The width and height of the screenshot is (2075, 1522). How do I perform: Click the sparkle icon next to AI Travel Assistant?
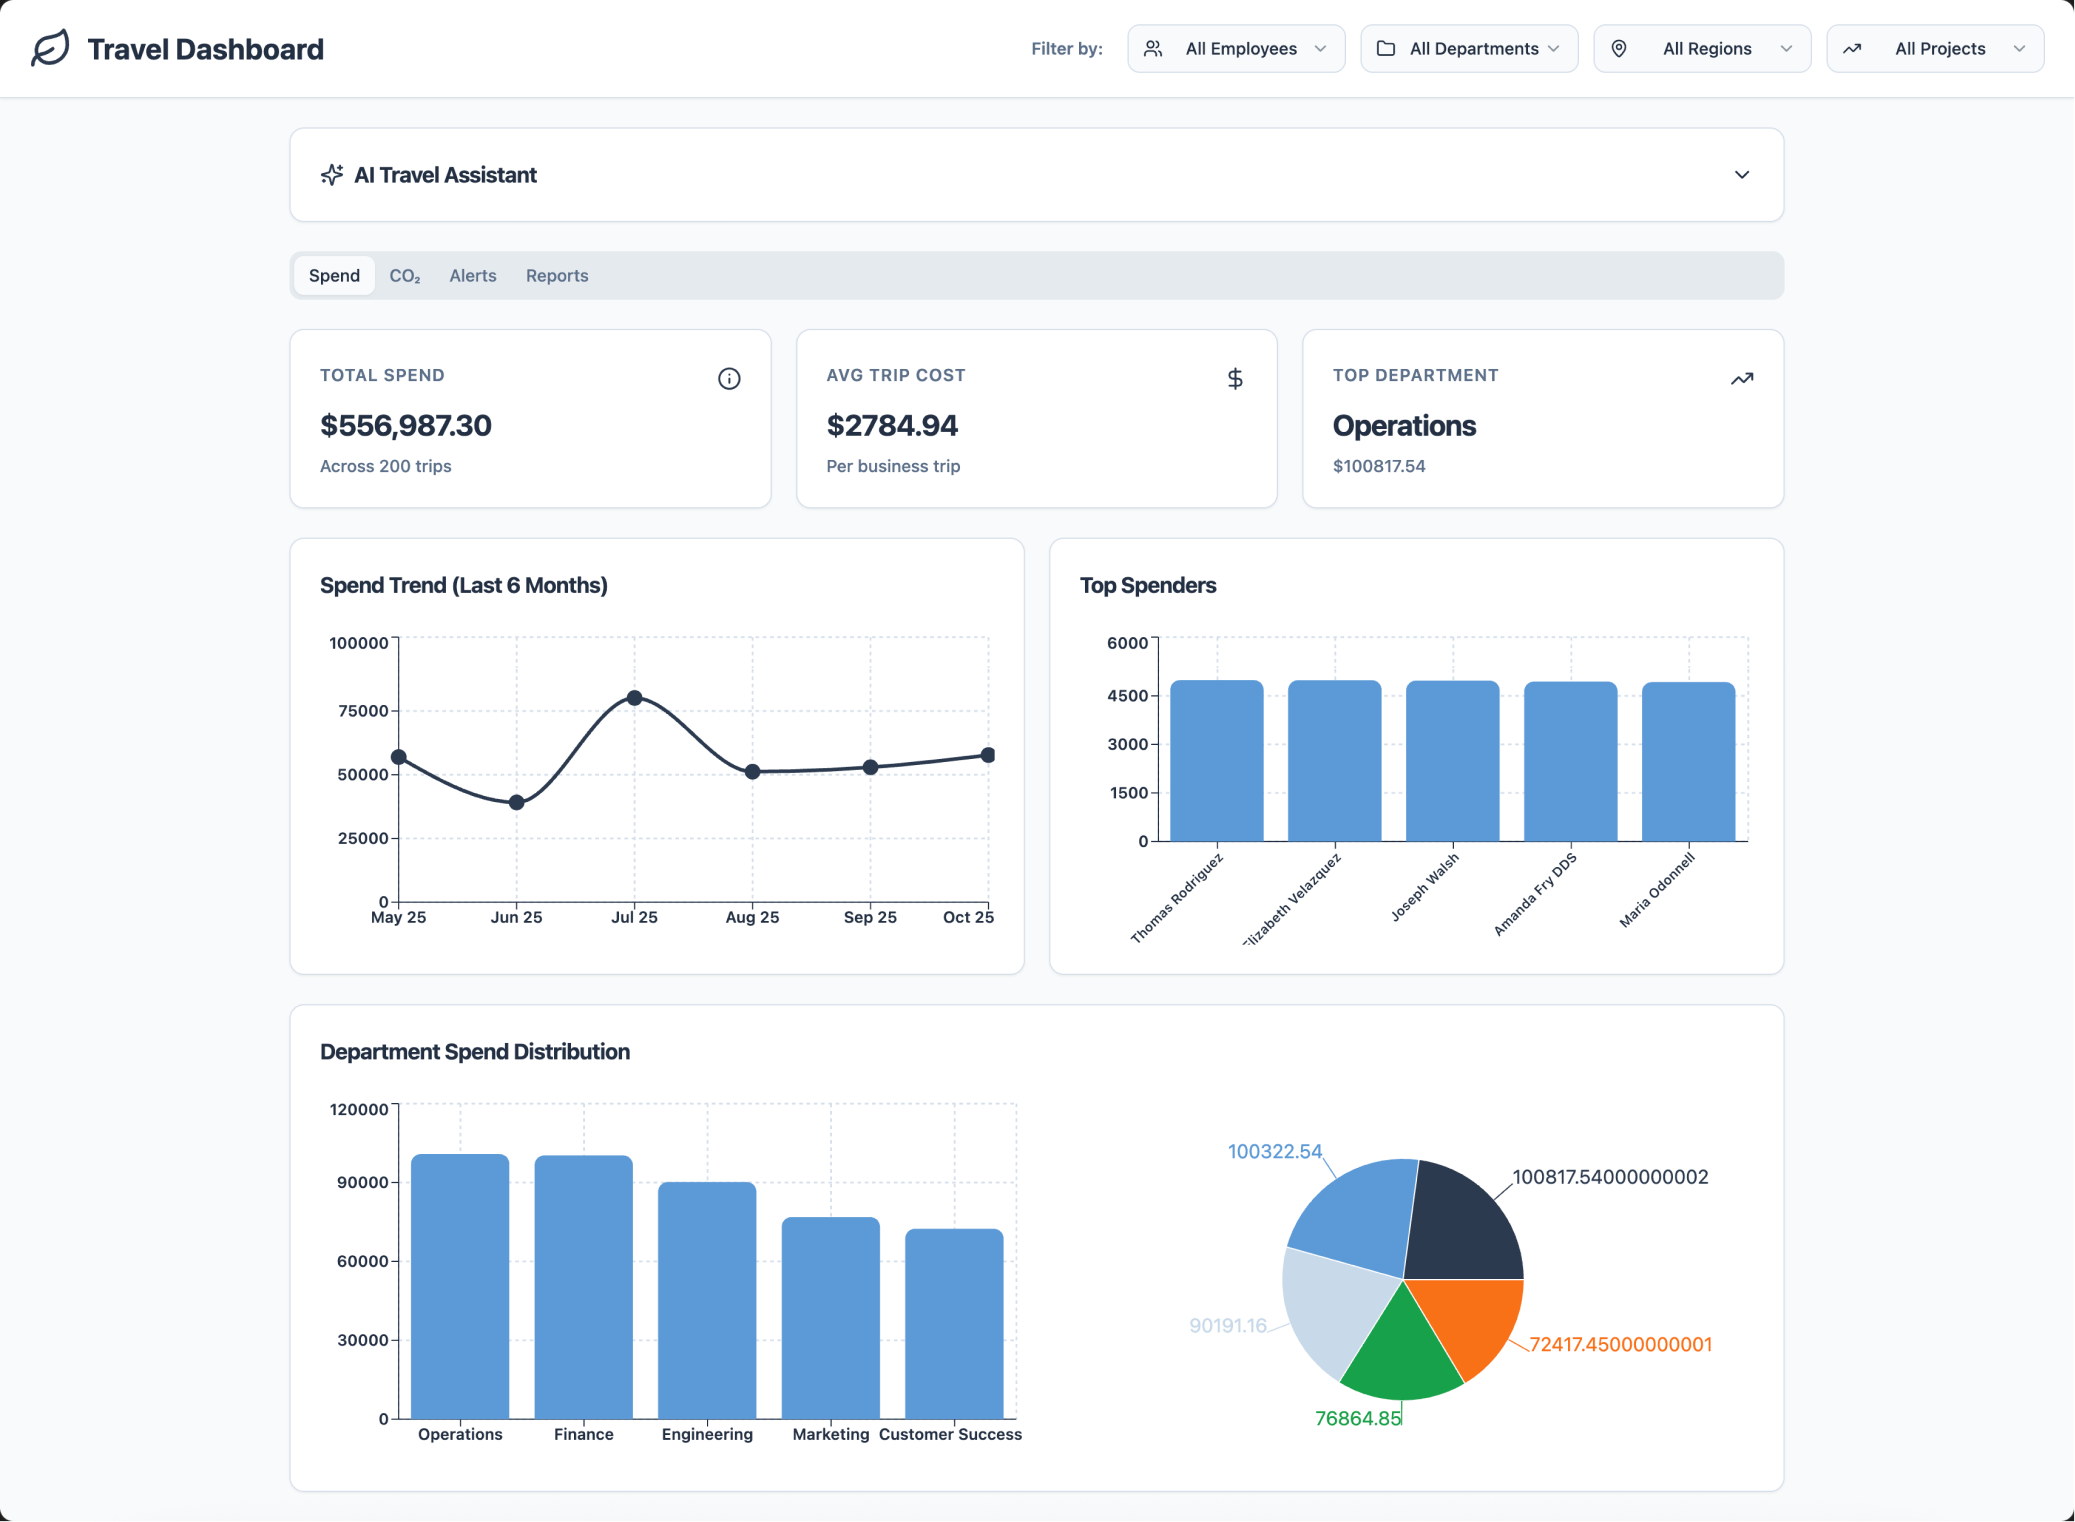332,175
